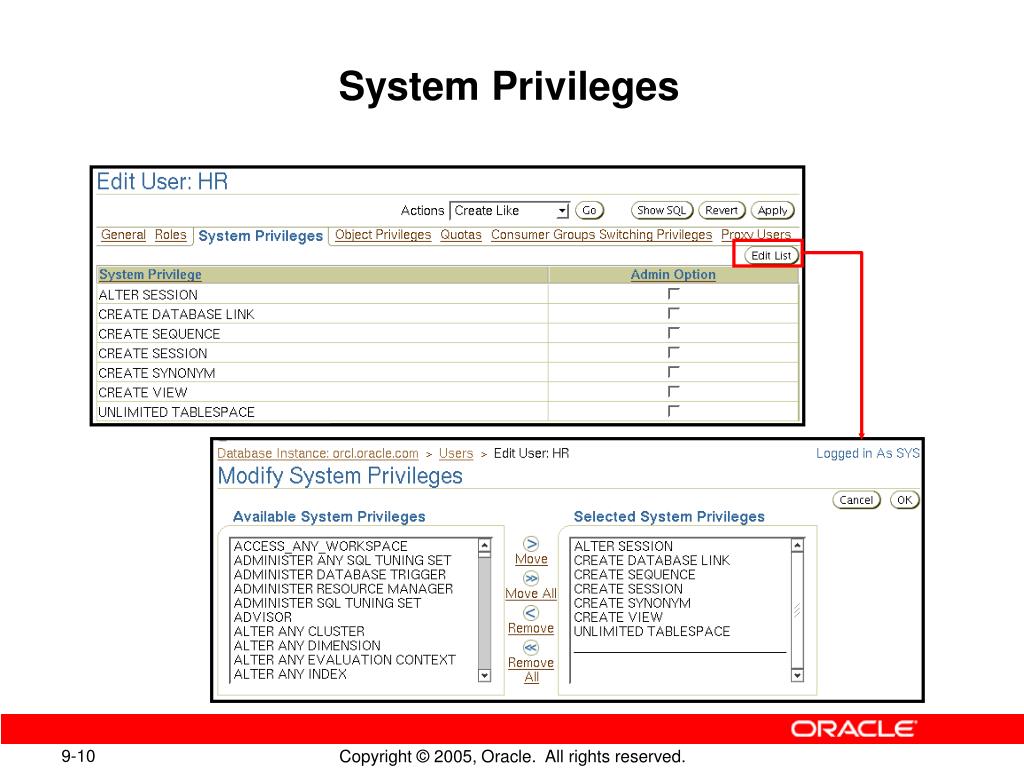Enable Admin Option for CREATE SESSION

pyautogui.click(x=673, y=353)
